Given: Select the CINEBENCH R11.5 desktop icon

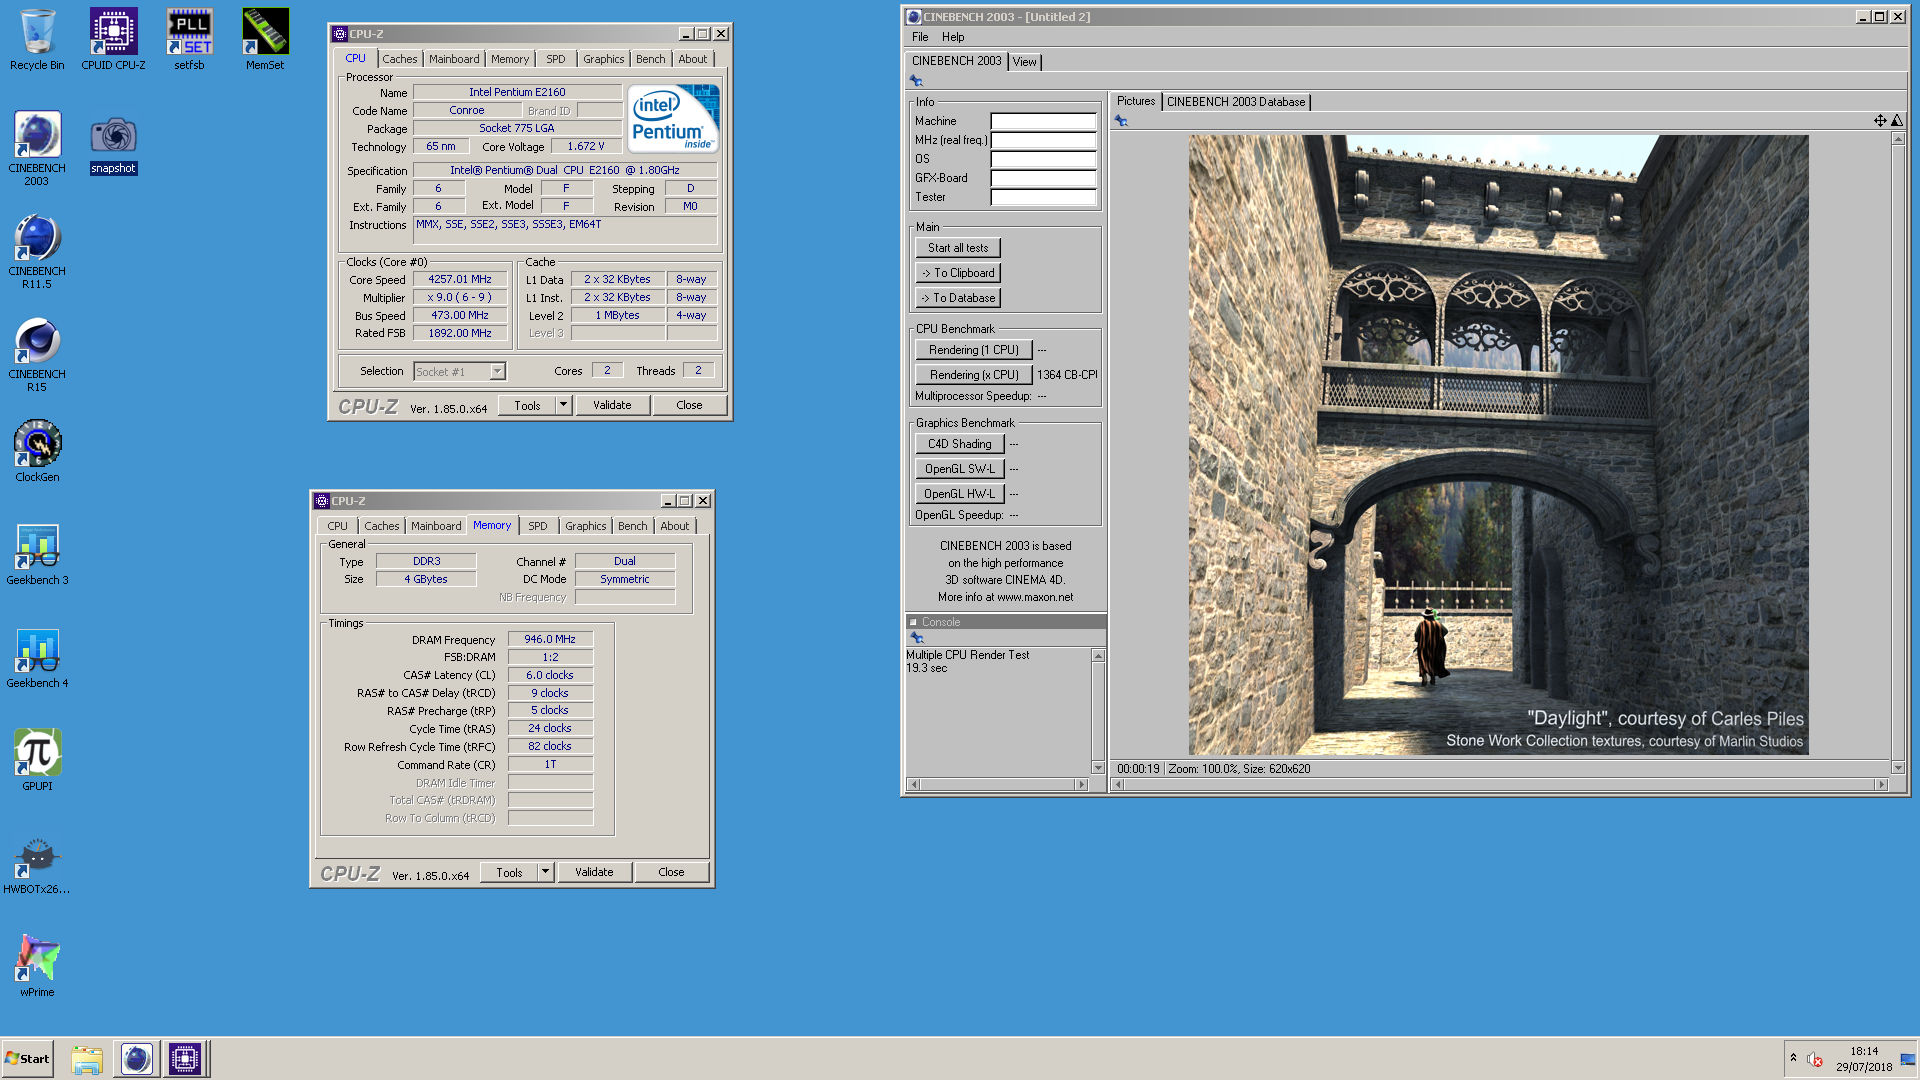Looking at the screenshot, I should point(37,251).
